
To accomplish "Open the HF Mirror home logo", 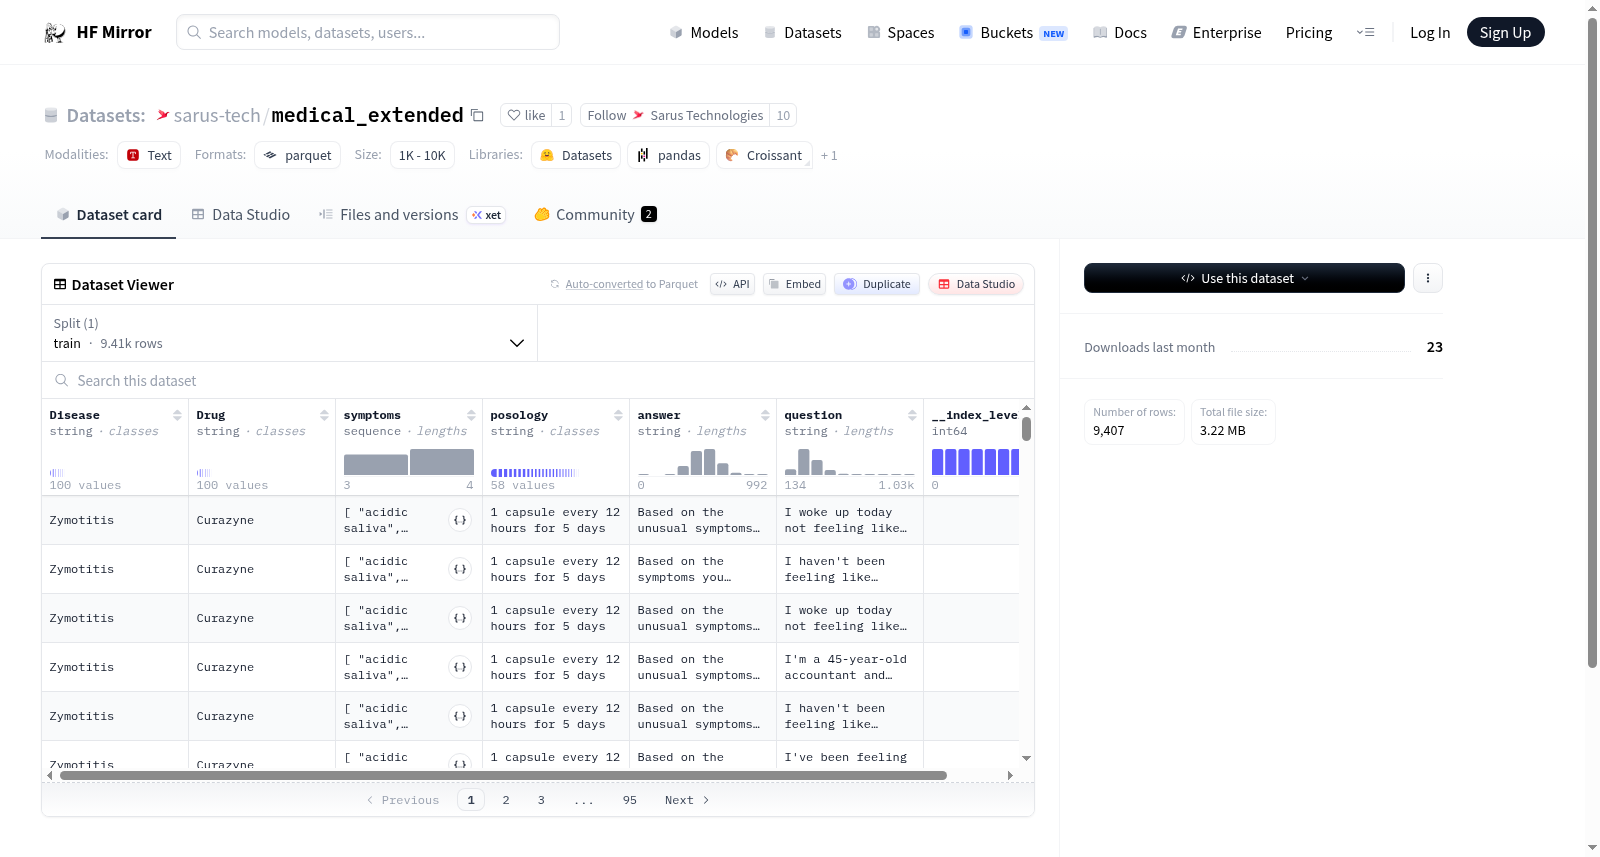I will 98,32.
